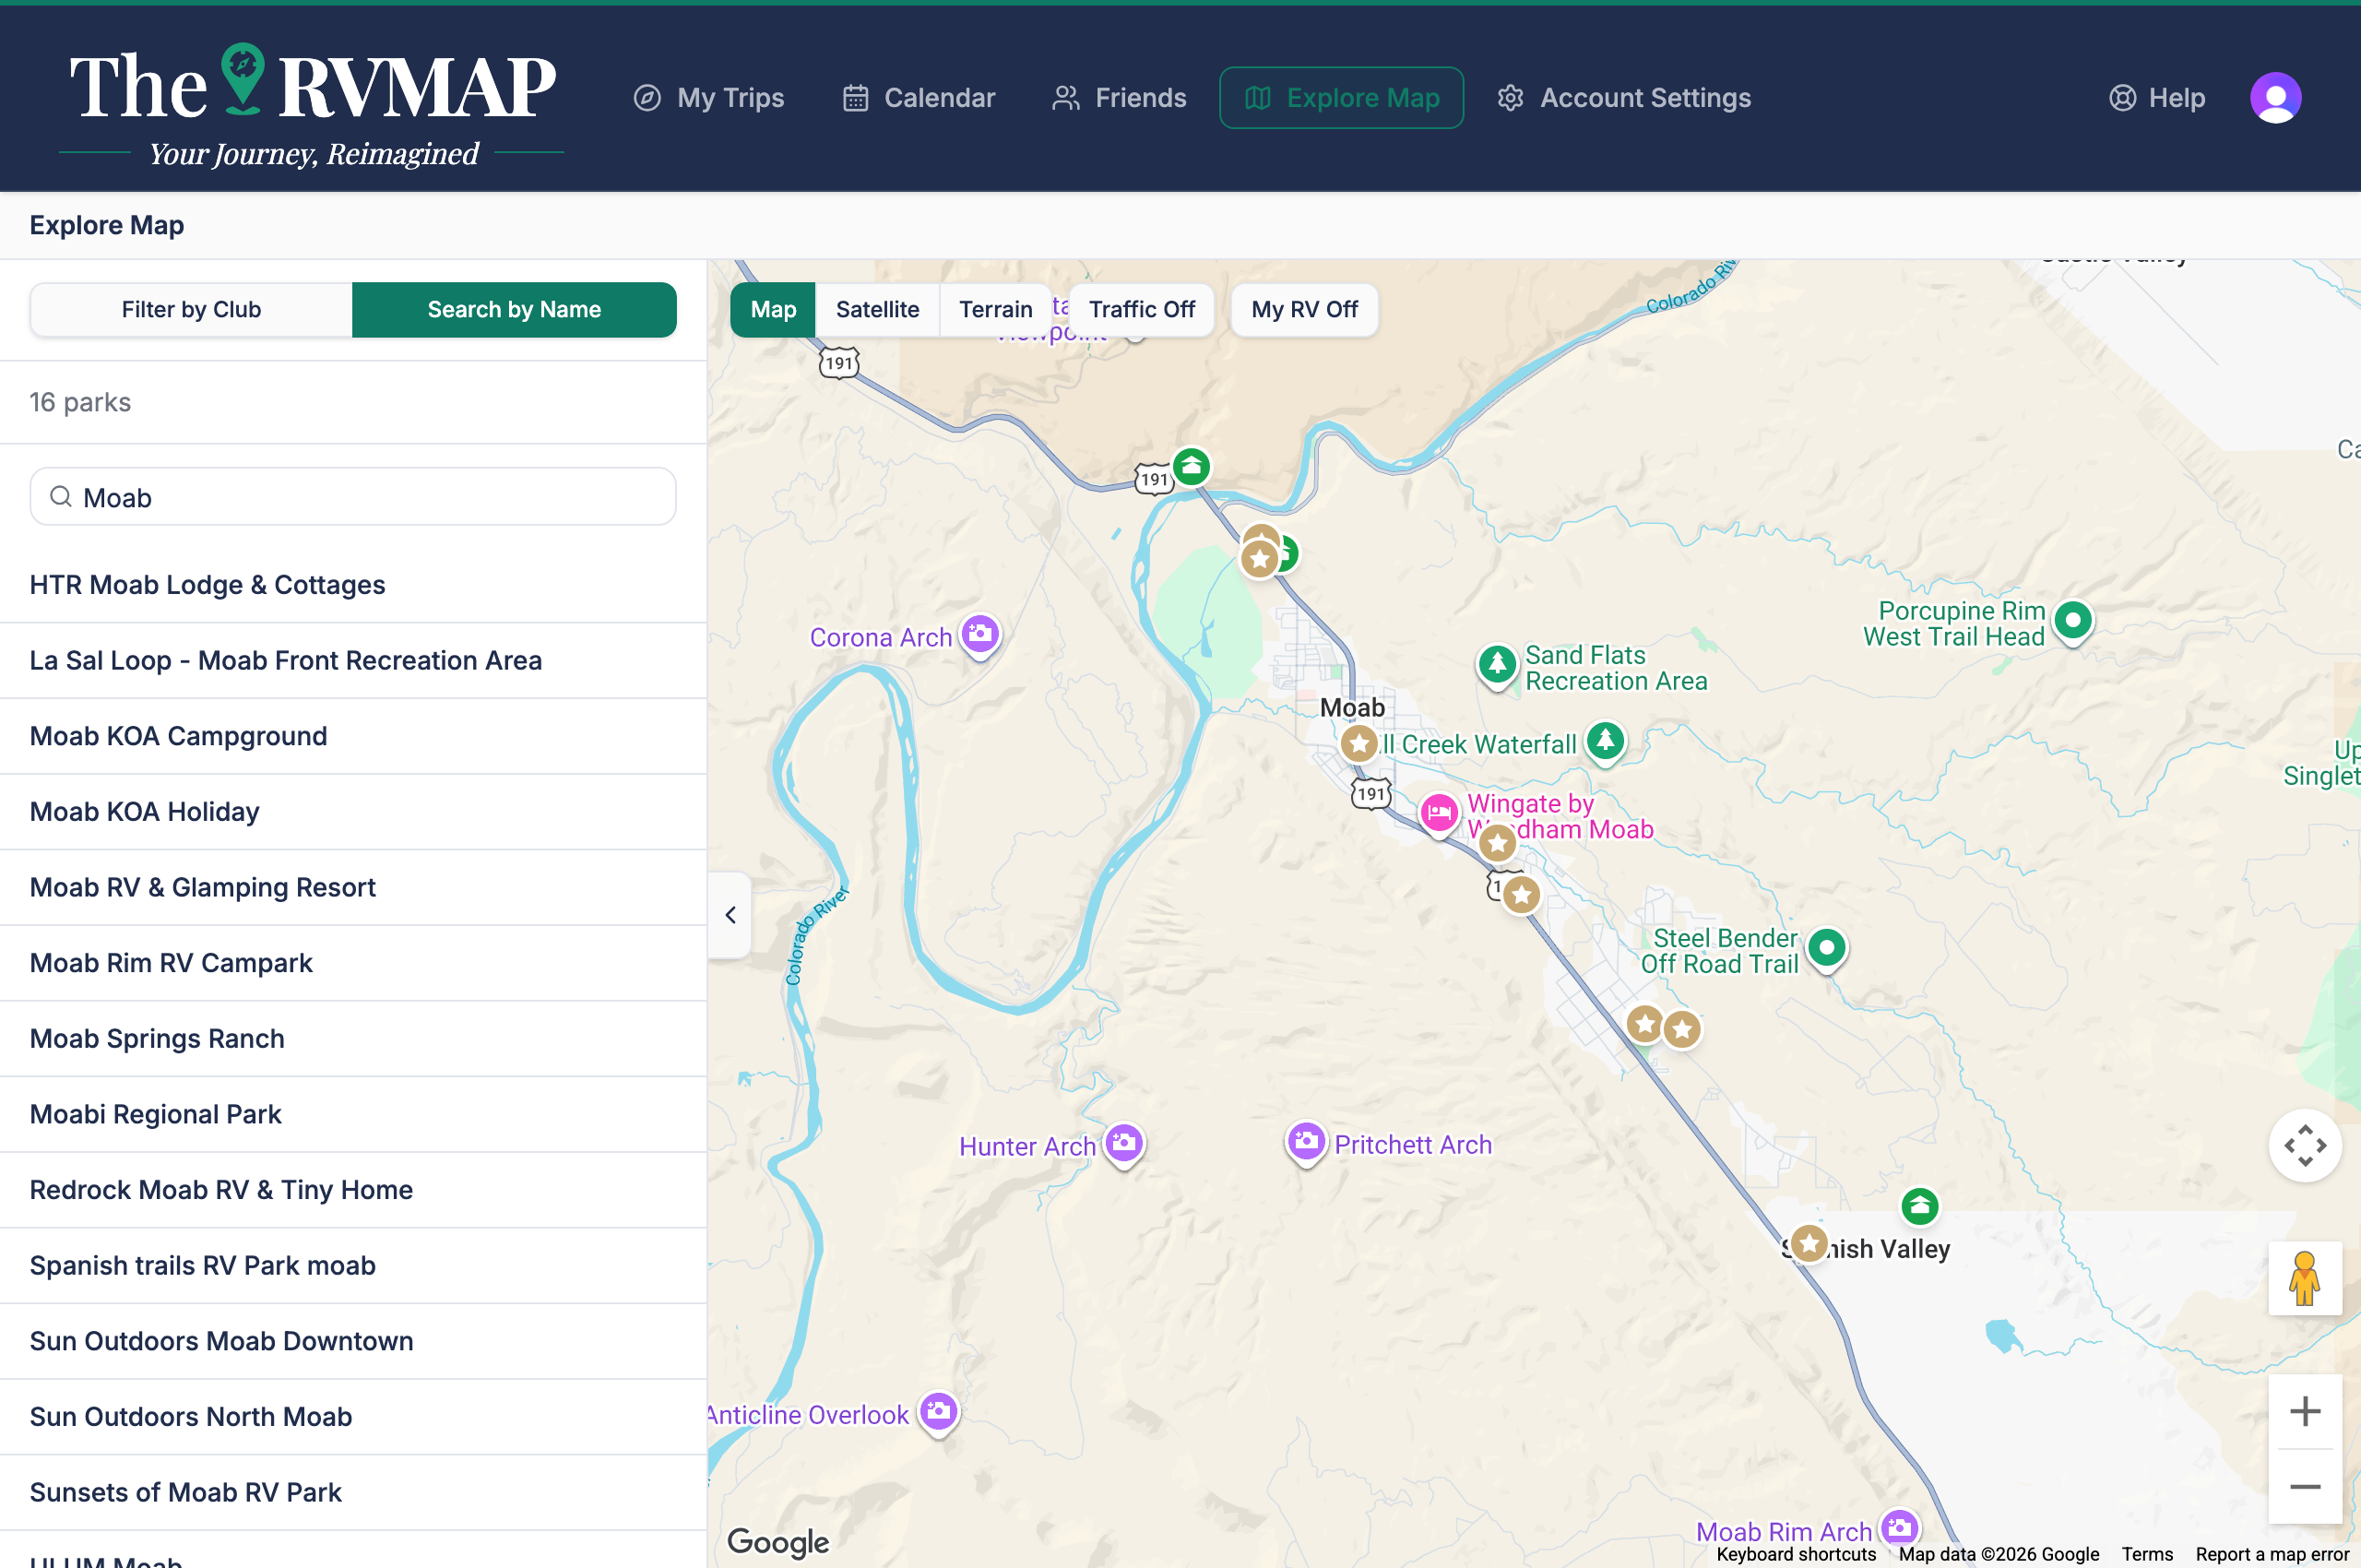Zoom in on the map
Screen dimensions: 2361x1568
(x=2305, y=1412)
